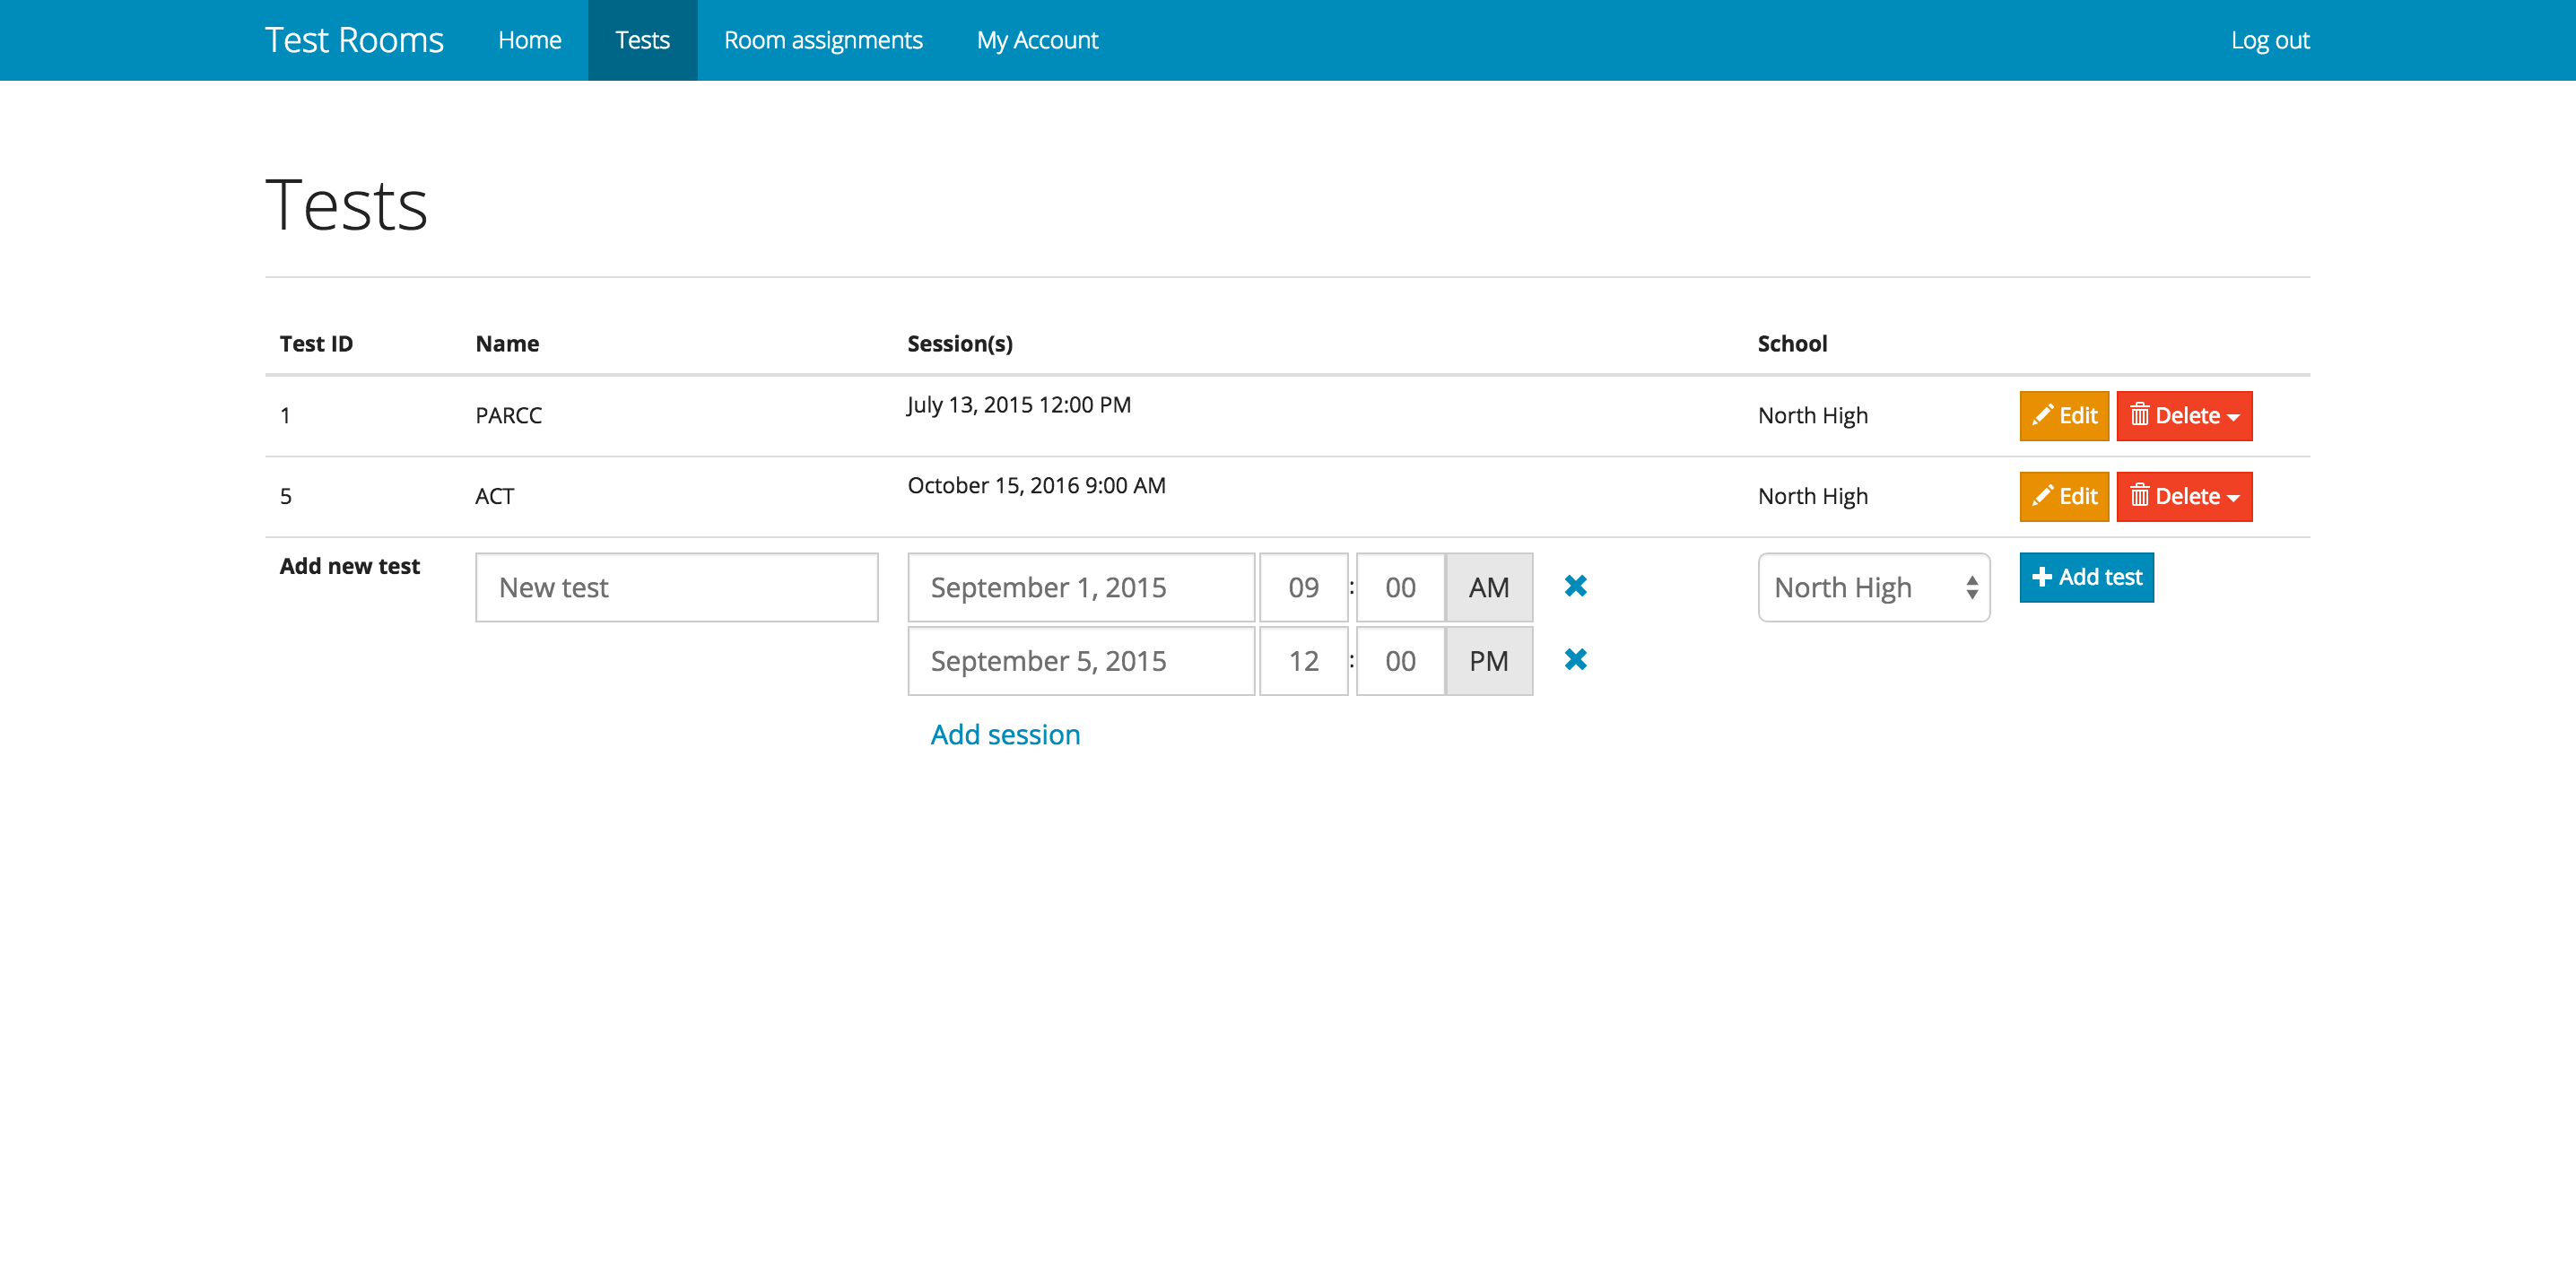The image size is (2576, 1261).
Task: Click the School column header
Action: tap(1792, 344)
